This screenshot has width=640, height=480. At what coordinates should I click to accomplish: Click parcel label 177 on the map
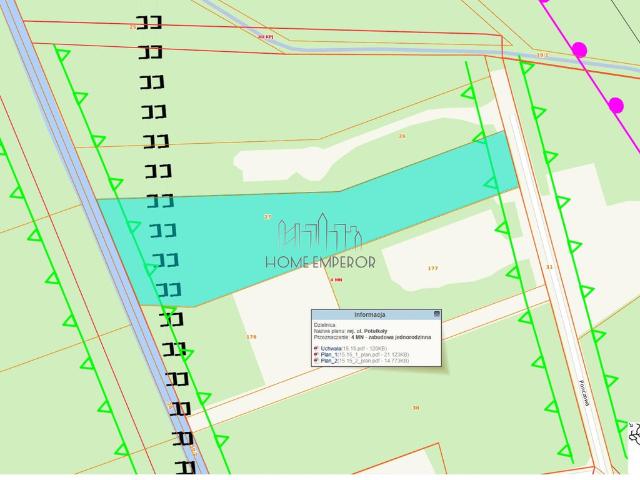click(433, 268)
